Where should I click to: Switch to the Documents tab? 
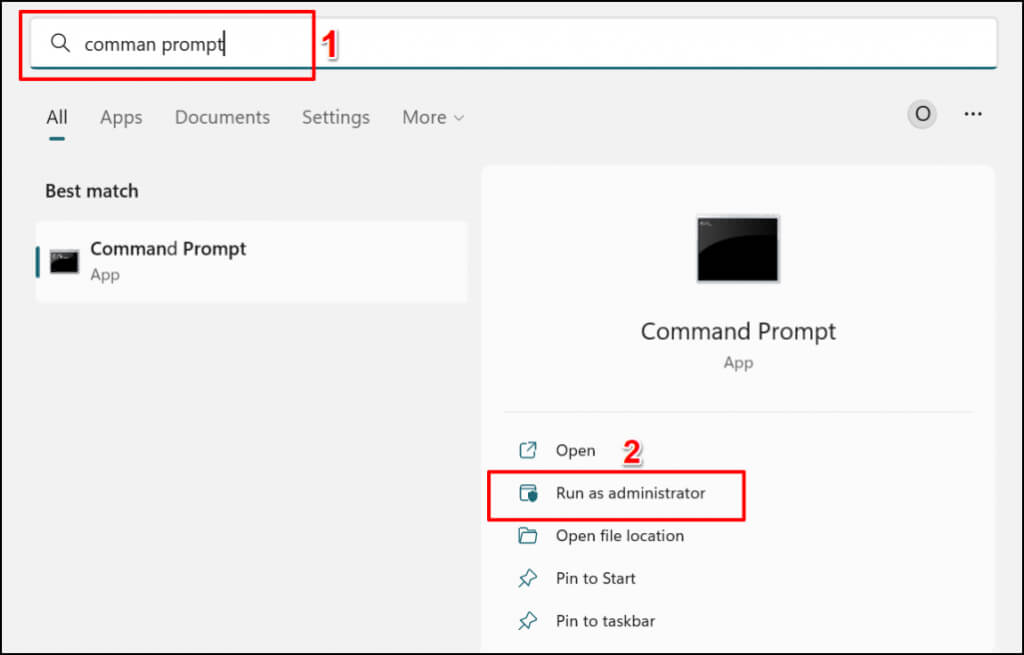222,117
